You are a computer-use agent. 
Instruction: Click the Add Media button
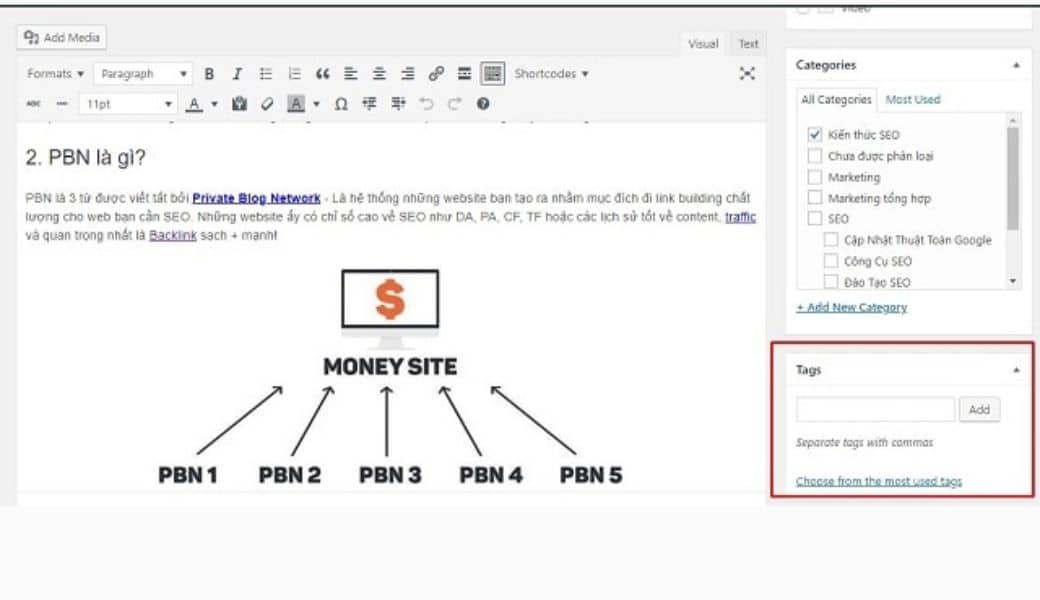click(62, 37)
